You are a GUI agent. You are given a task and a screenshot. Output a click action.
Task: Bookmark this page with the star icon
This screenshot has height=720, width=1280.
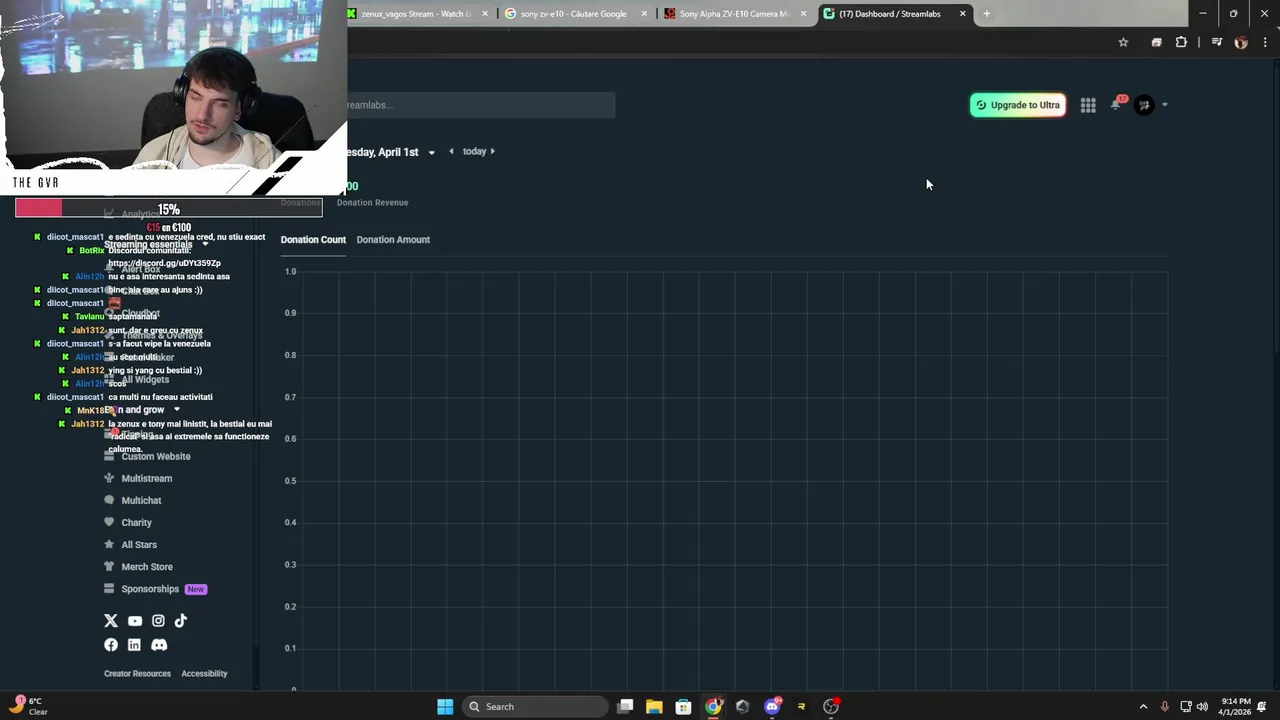[x=1123, y=42]
